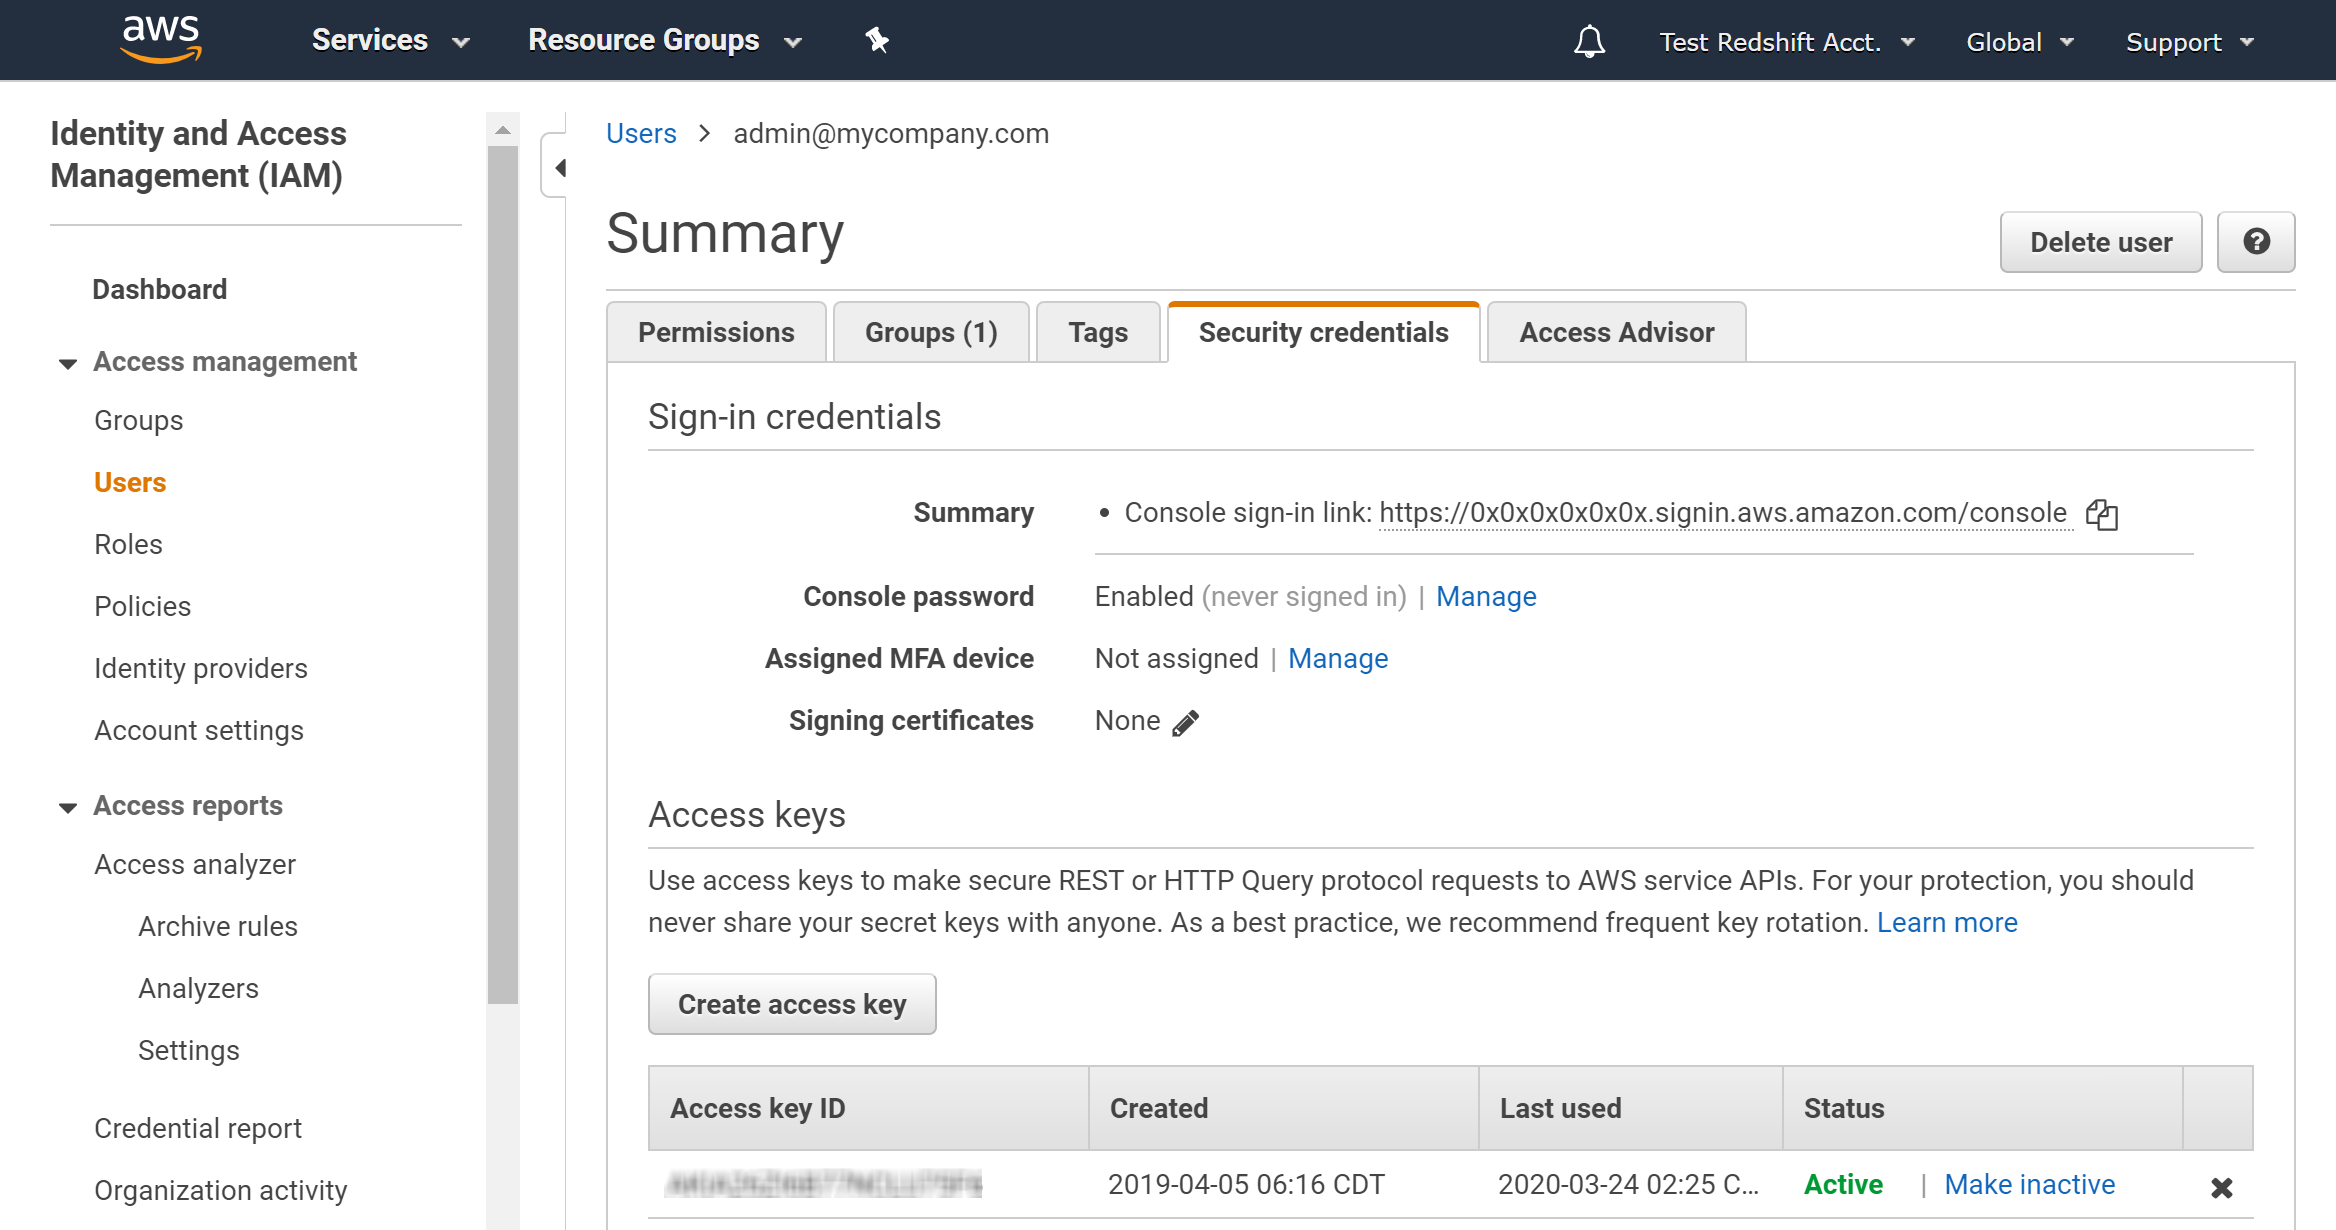
Task: Open Users in the sidebar
Action: tap(130, 482)
